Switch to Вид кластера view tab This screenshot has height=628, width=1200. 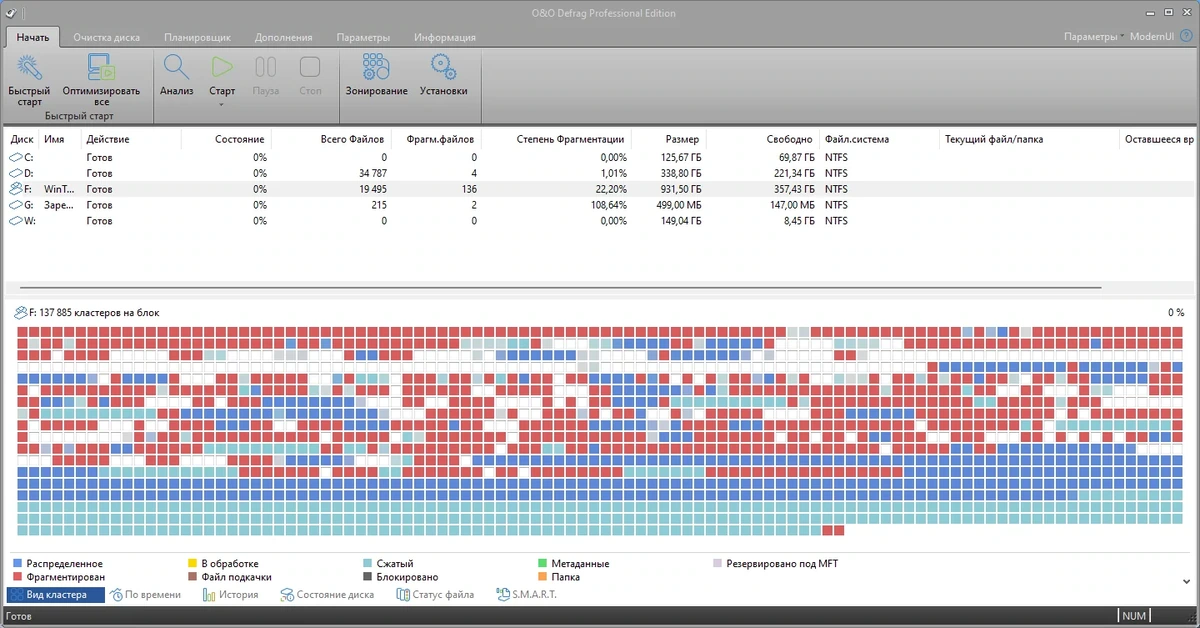(x=56, y=595)
